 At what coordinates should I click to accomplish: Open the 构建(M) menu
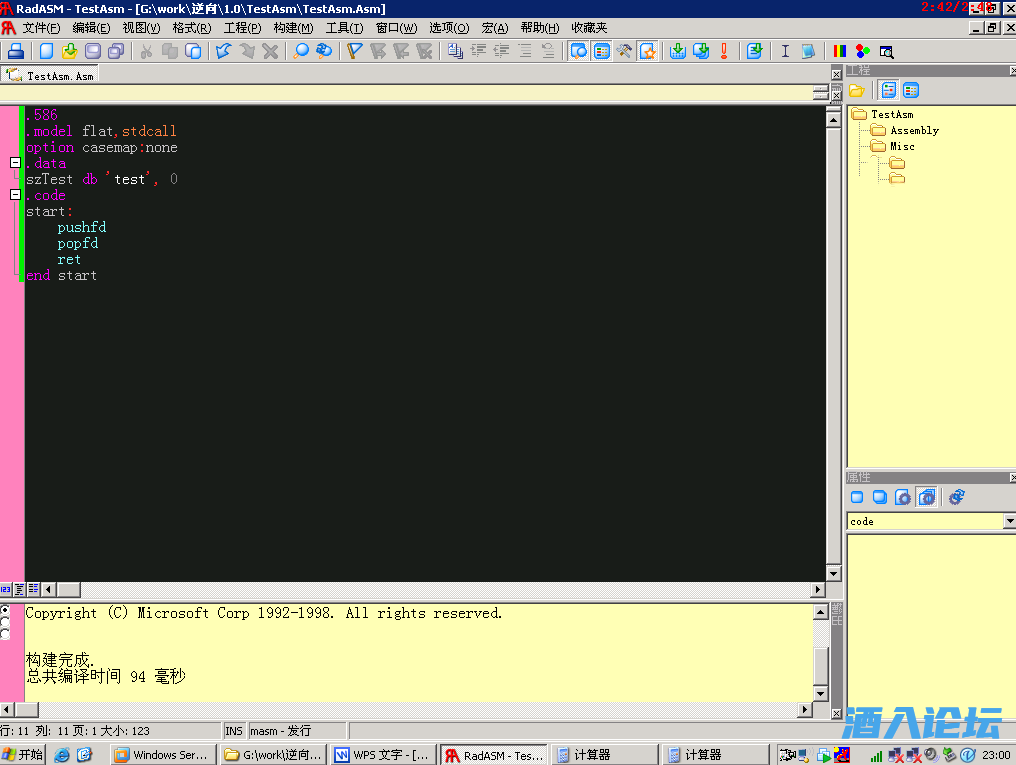tap(293, 28)
